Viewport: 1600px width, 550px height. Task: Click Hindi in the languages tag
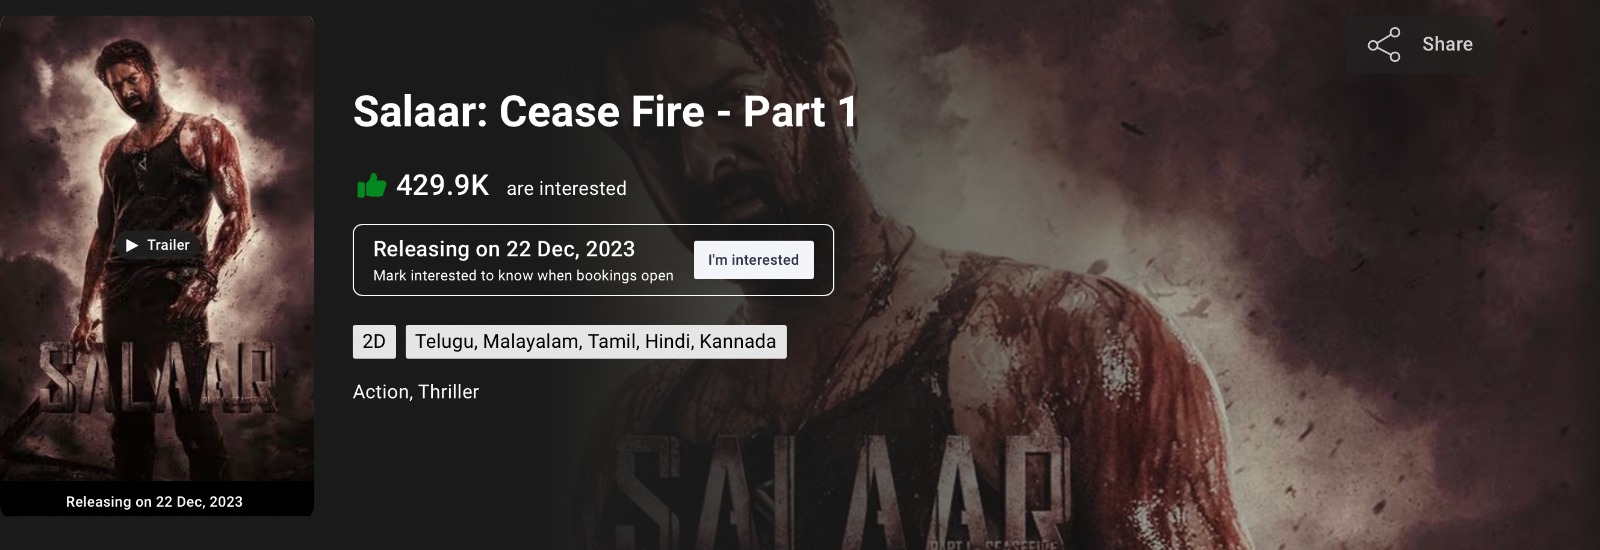[x=667, y=342]
